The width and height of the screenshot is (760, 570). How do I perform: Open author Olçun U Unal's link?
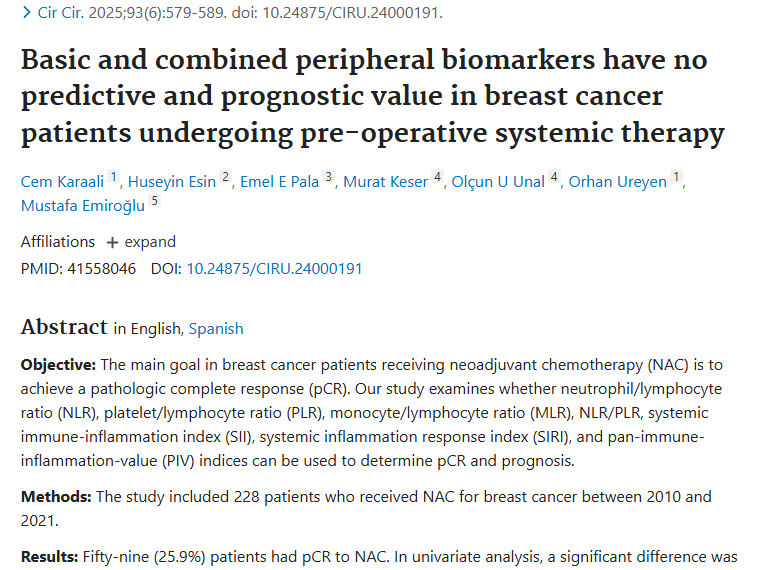point(498,182)
